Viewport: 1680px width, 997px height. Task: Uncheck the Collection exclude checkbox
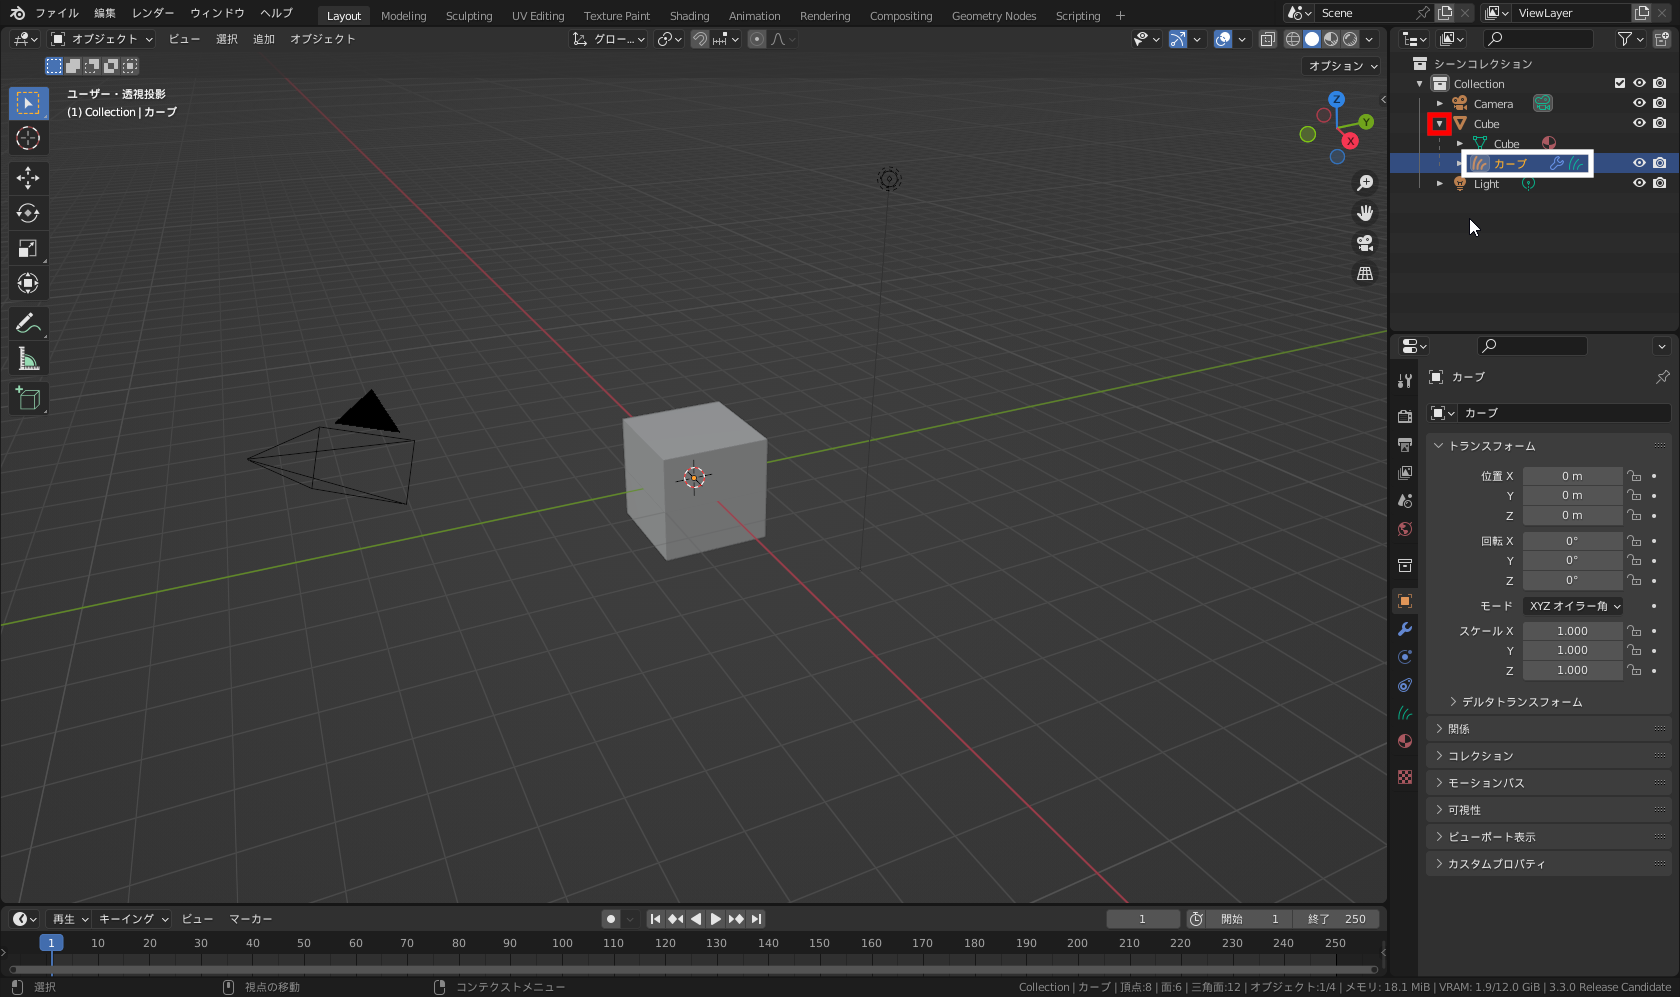[x=1620, y=83]
